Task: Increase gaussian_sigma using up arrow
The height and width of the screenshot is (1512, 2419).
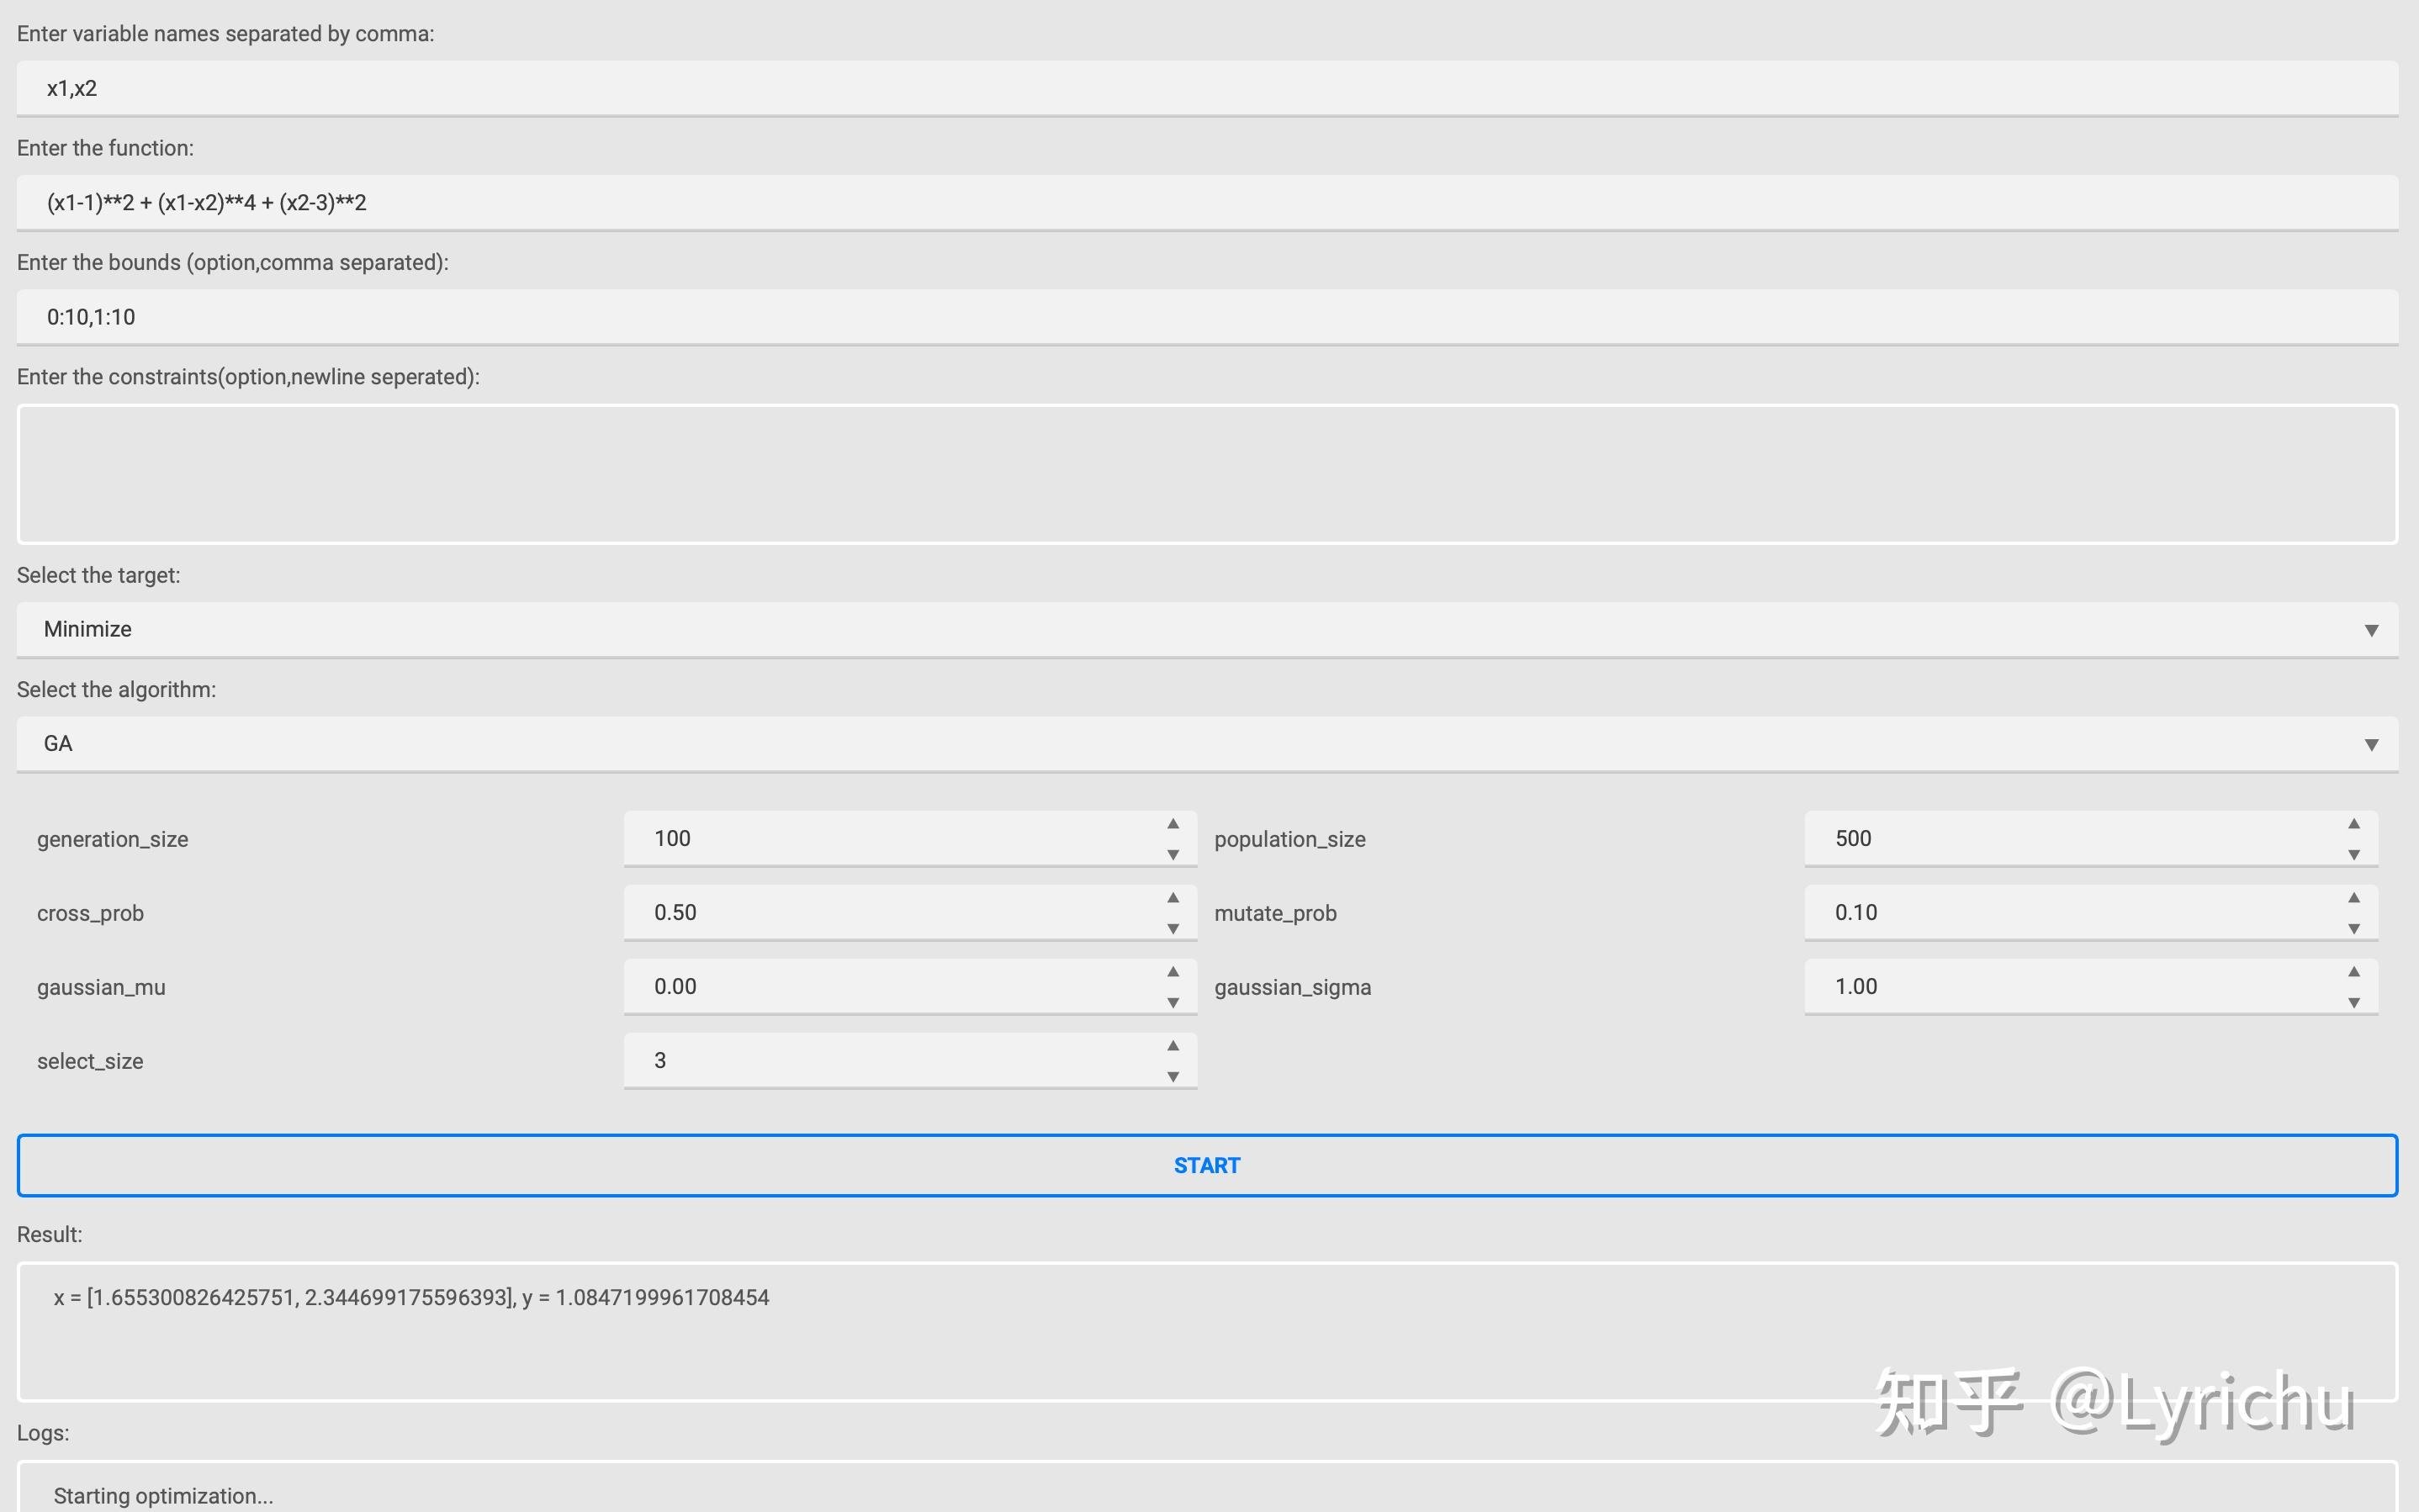Action: tap(2354, 972)
